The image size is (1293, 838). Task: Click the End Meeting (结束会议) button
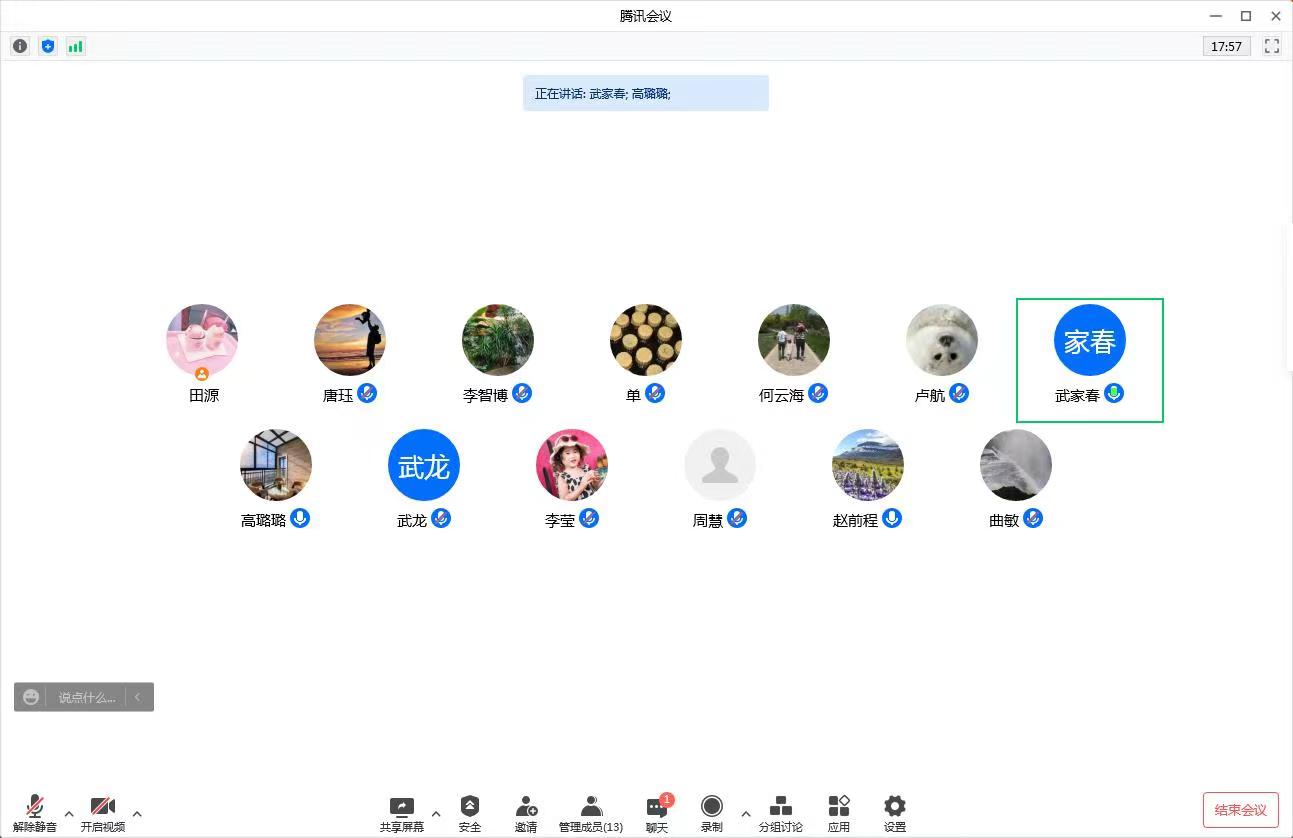[1240, 810]
